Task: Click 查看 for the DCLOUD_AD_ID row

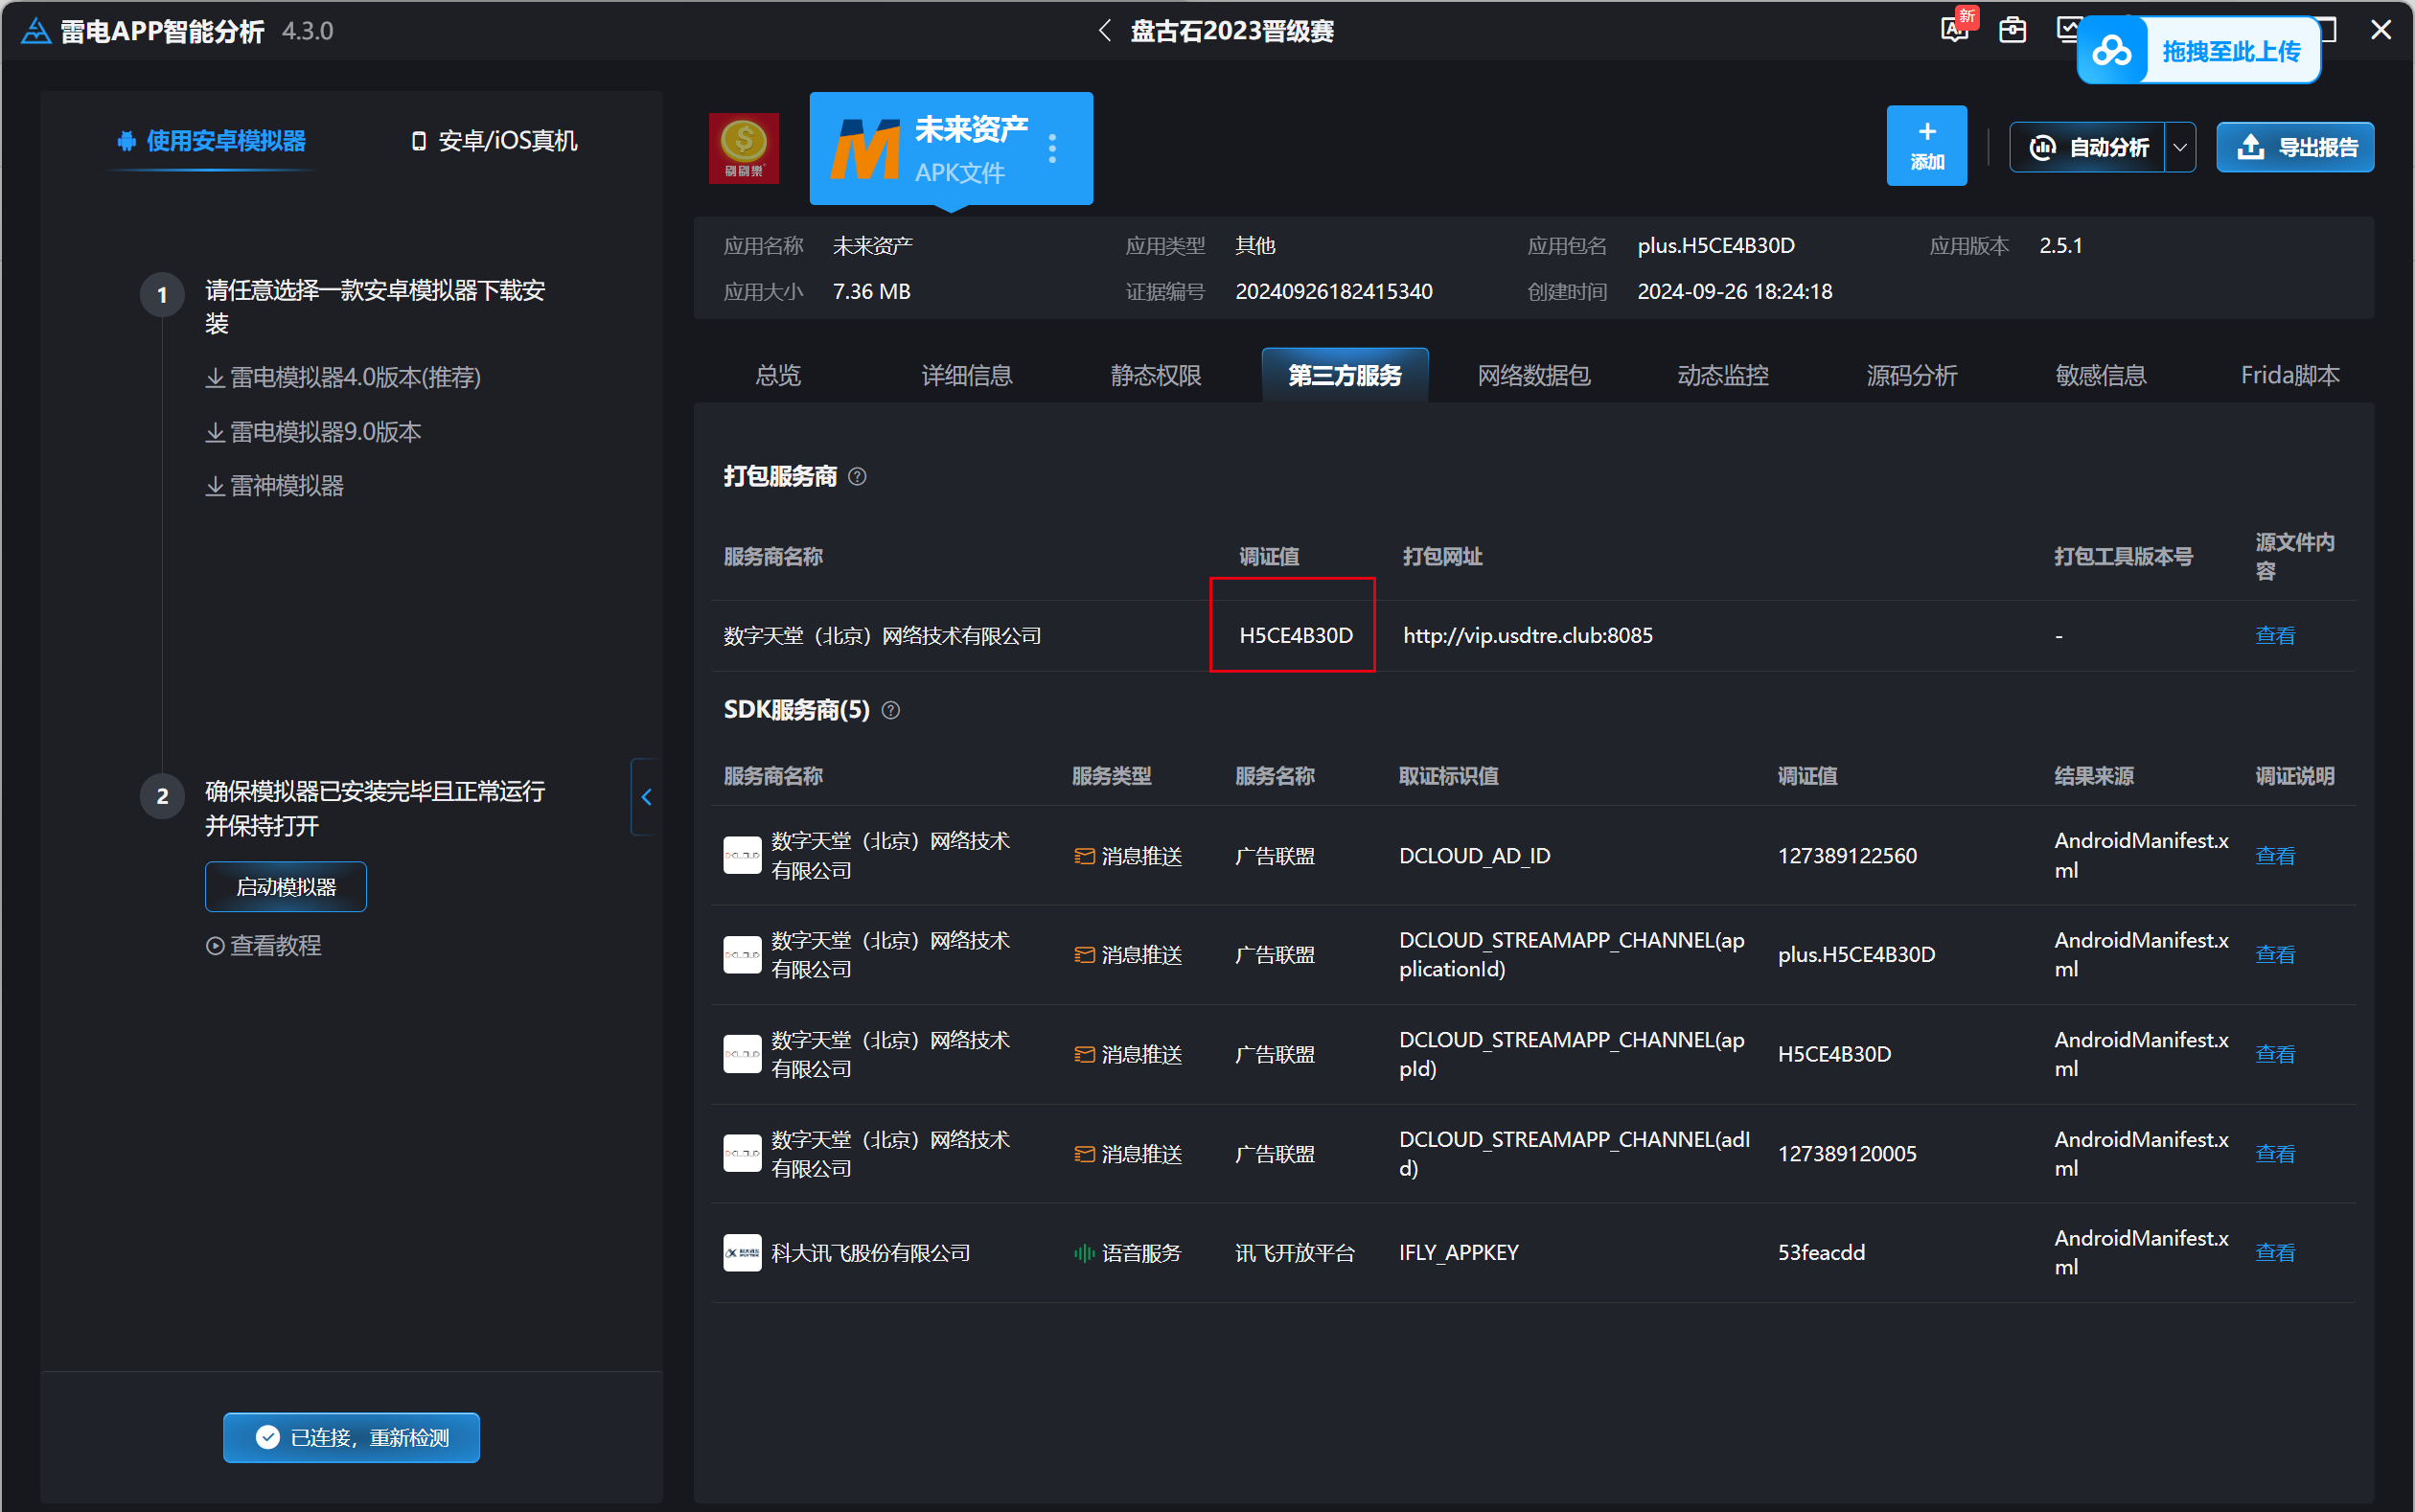Action: tap(2274, 856)
